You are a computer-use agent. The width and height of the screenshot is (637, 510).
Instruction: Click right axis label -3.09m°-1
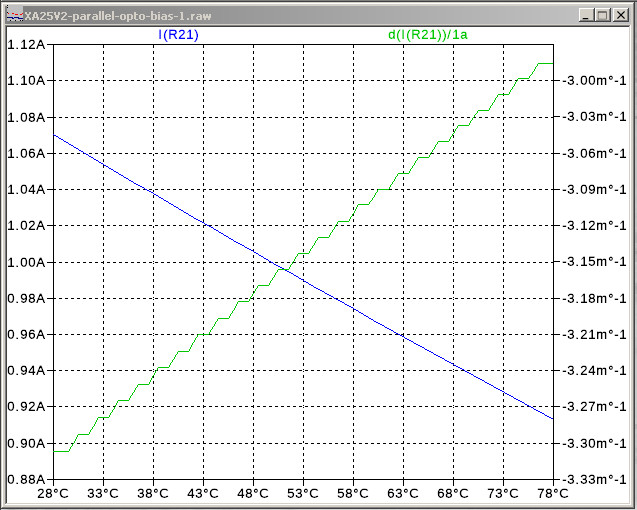pos(594,189)
